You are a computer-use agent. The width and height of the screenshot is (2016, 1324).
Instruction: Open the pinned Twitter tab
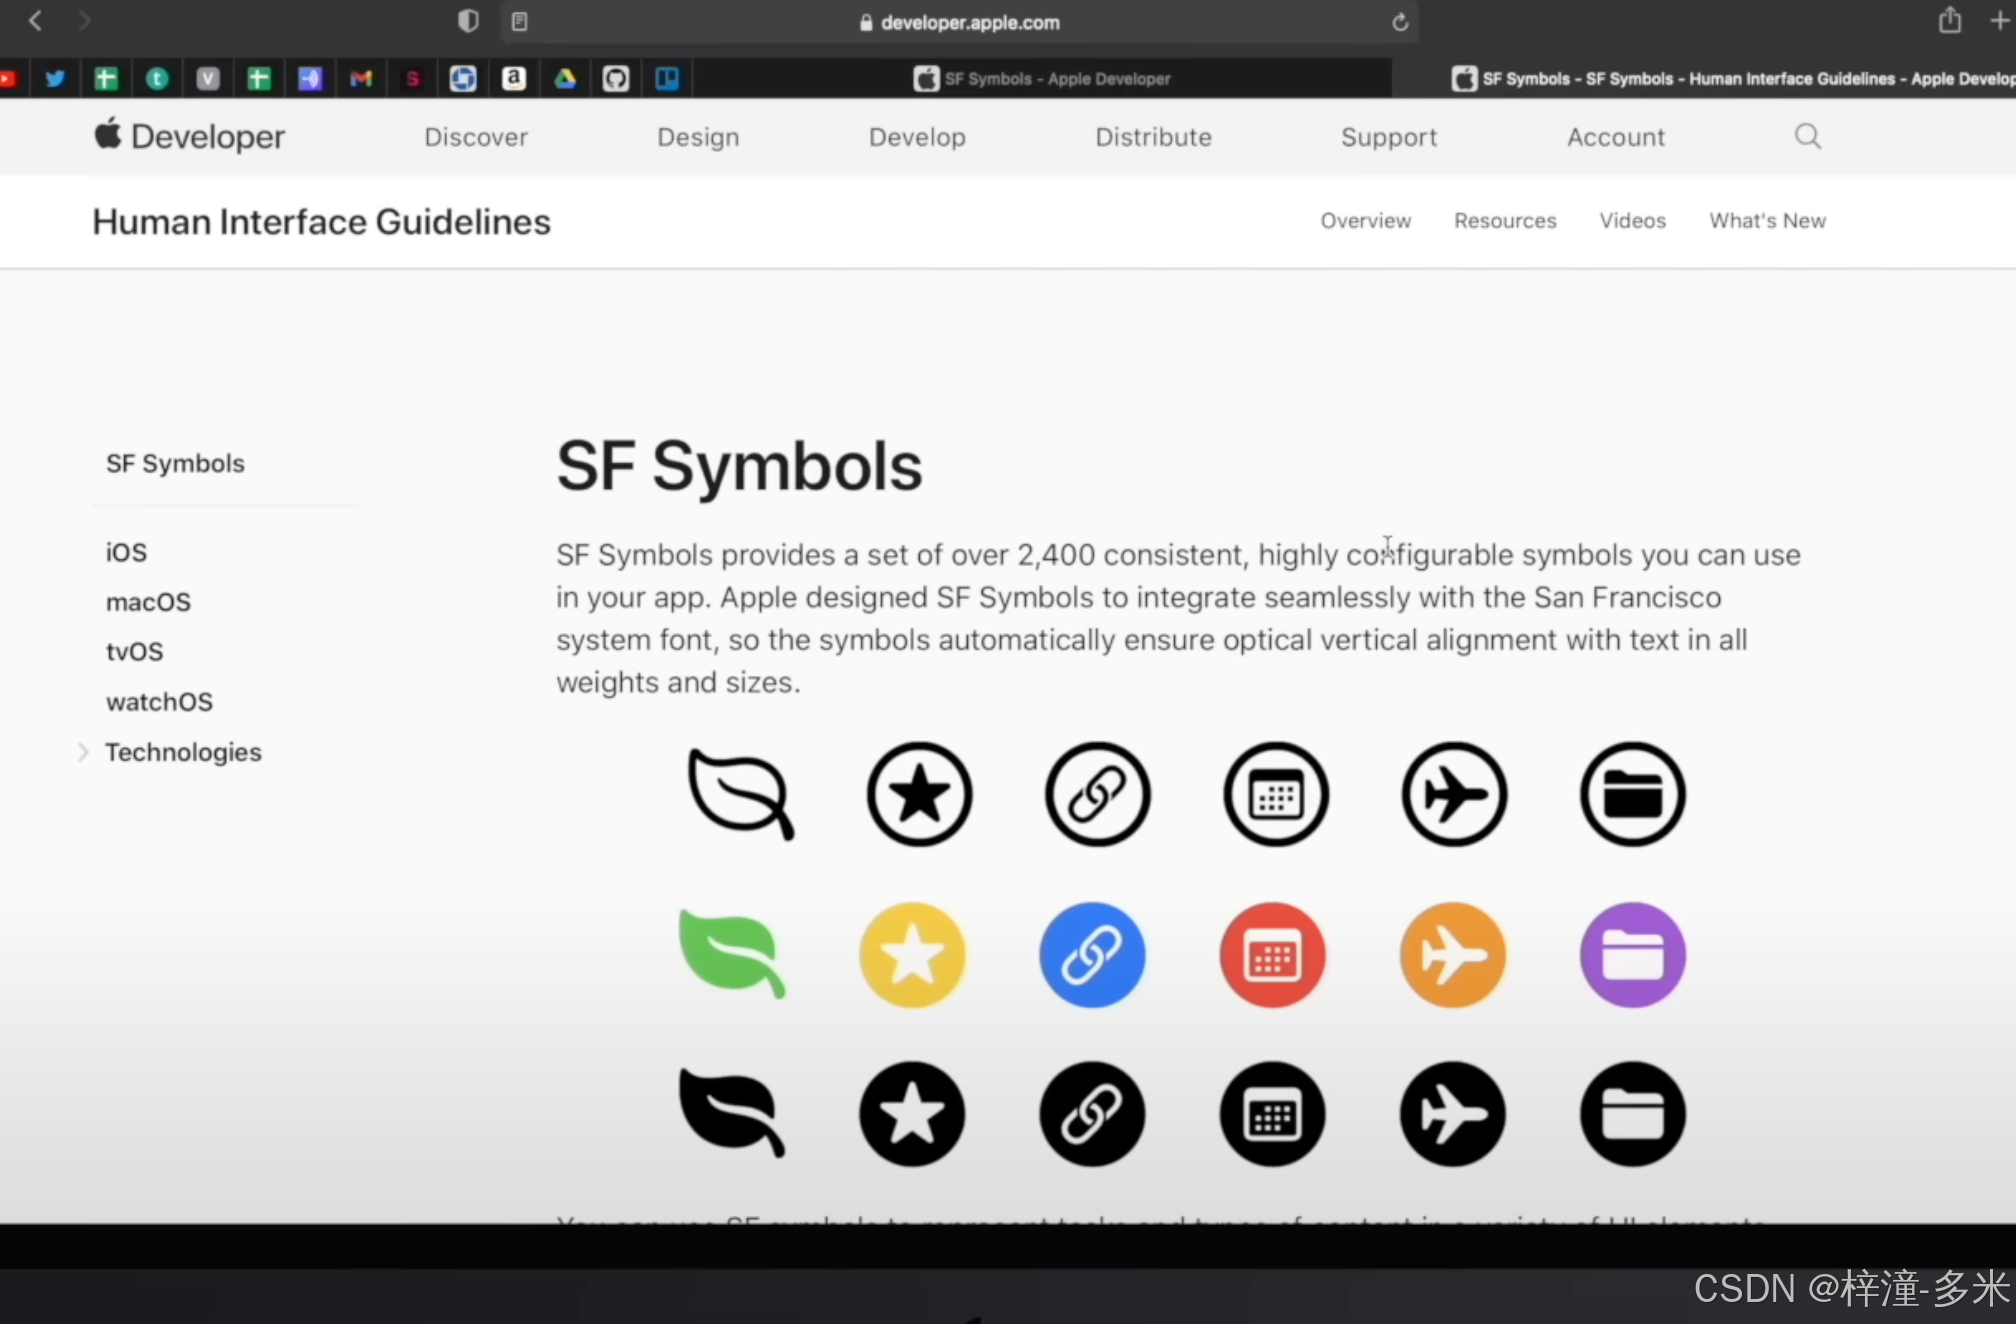(x=55, y=78)
